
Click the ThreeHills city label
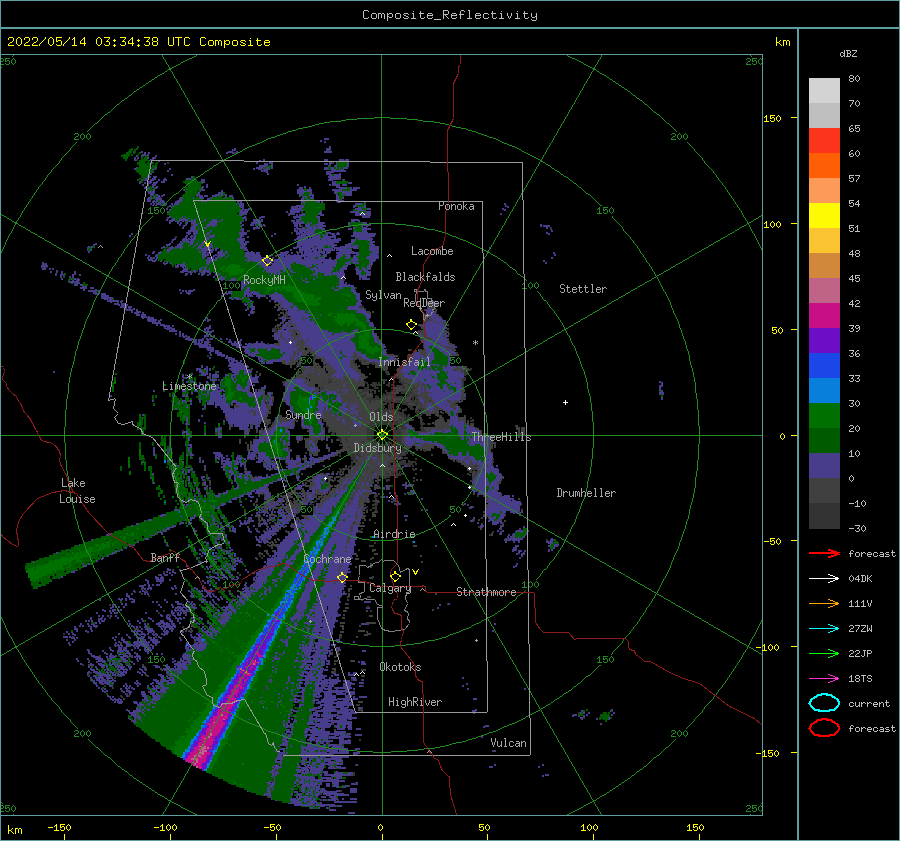(502, 437)
